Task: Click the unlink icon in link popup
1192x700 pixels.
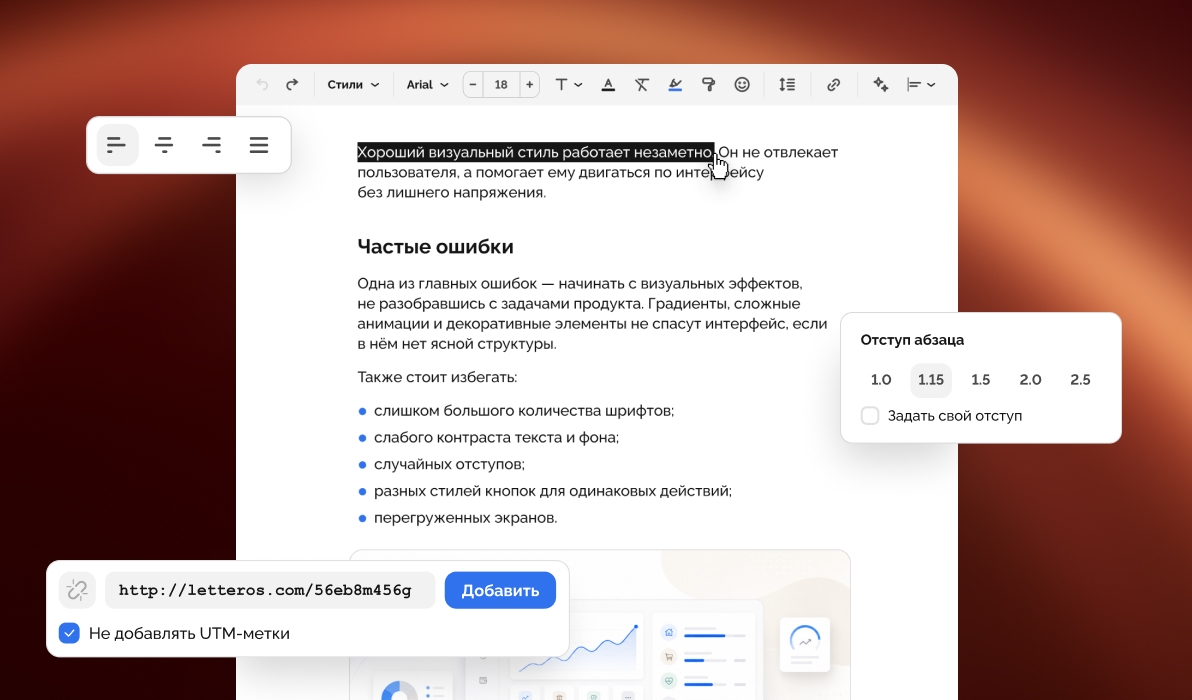Action: click(x=78, y=591)
